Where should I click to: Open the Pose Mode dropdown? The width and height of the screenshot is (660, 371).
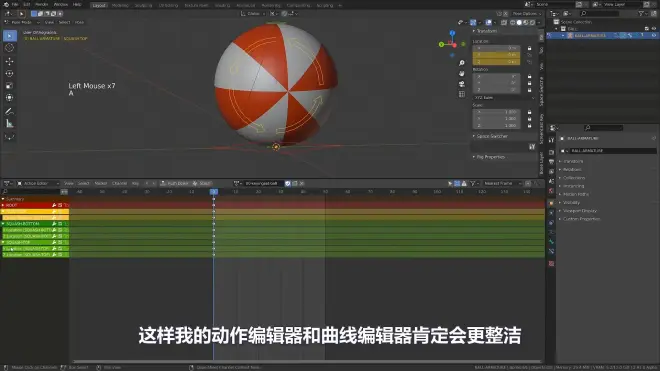(x=22, y=22)
